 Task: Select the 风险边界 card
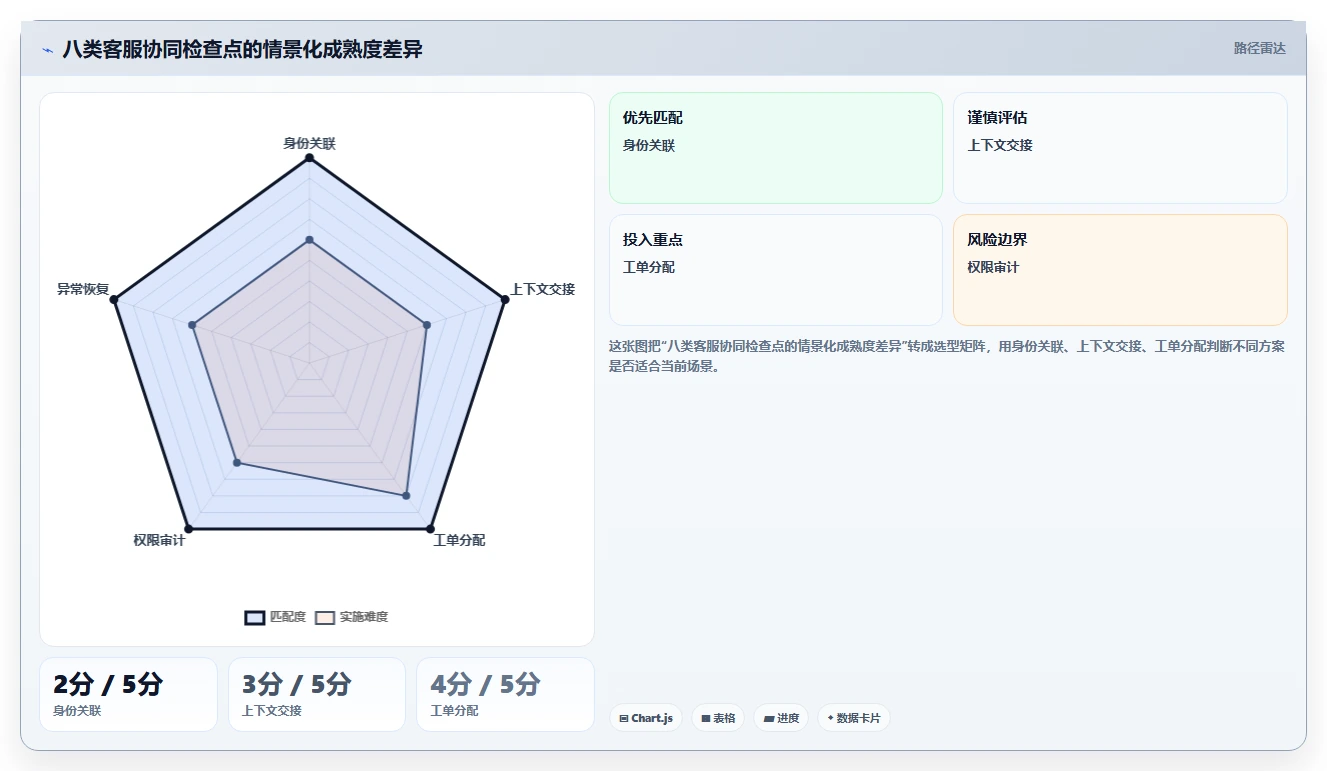click(1120, 270)
